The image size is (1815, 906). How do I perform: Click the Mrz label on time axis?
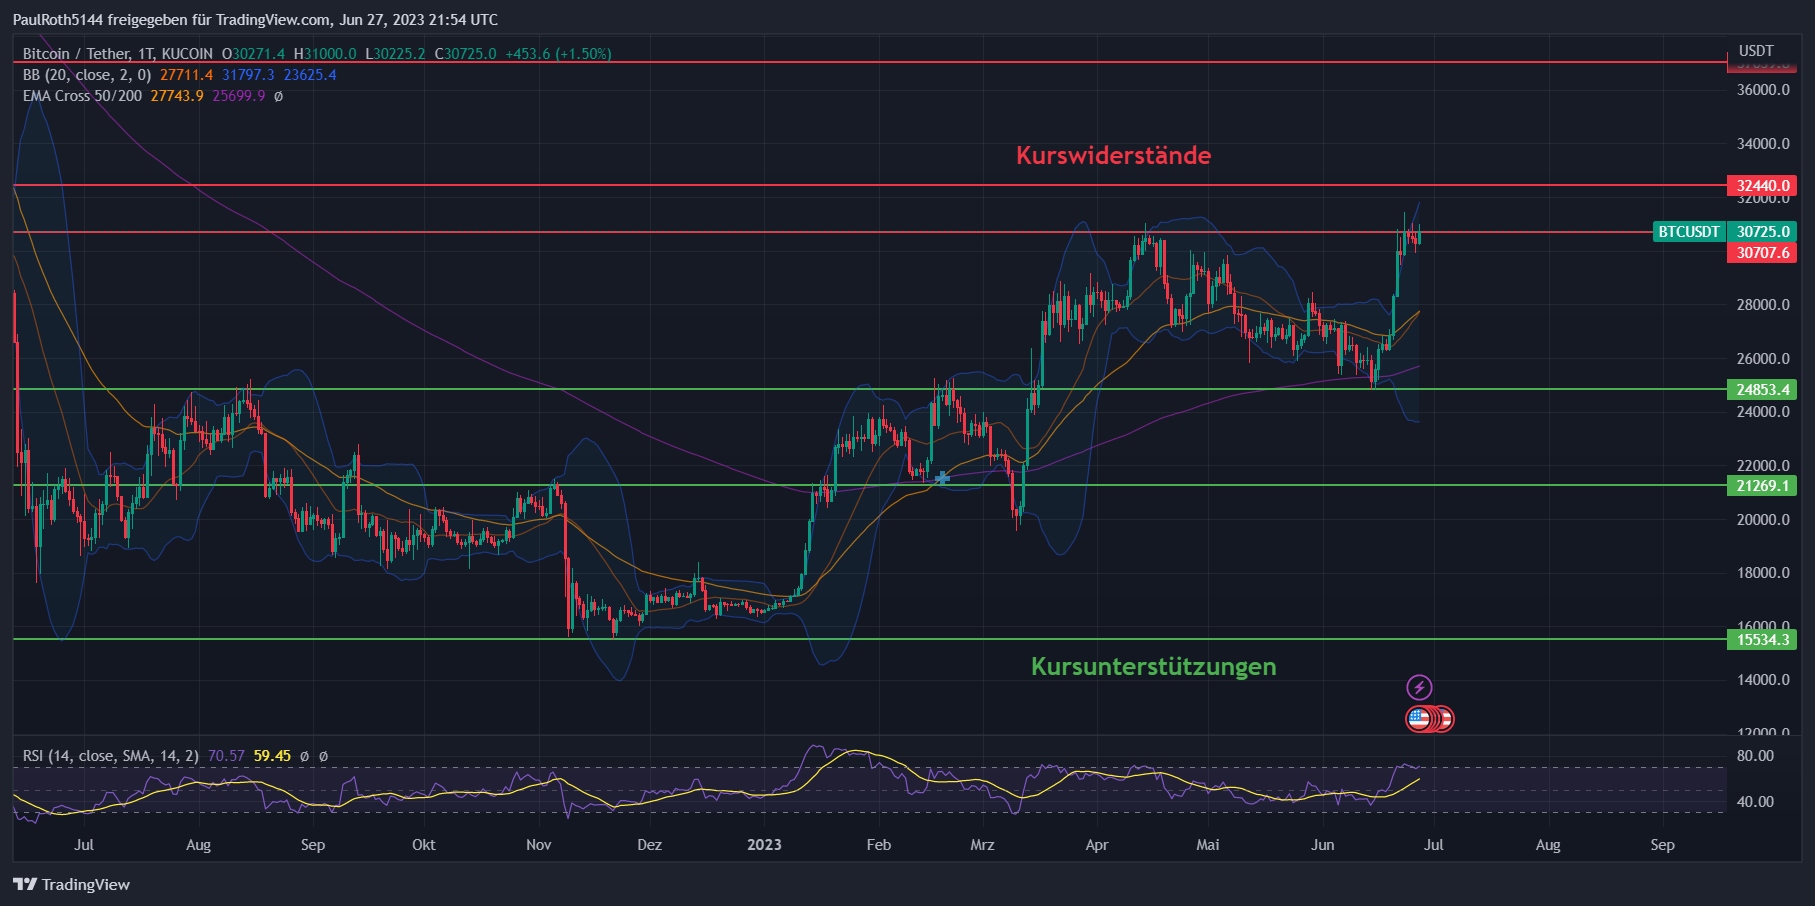point(982,845)
